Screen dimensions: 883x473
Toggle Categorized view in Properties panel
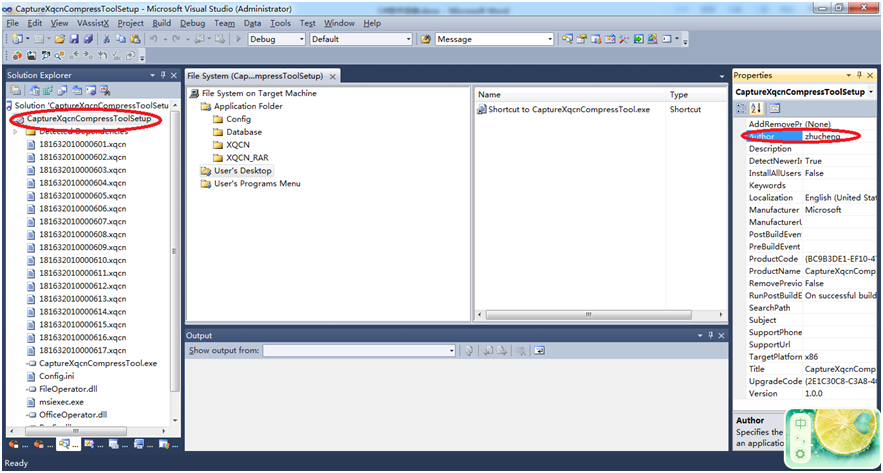741,108
